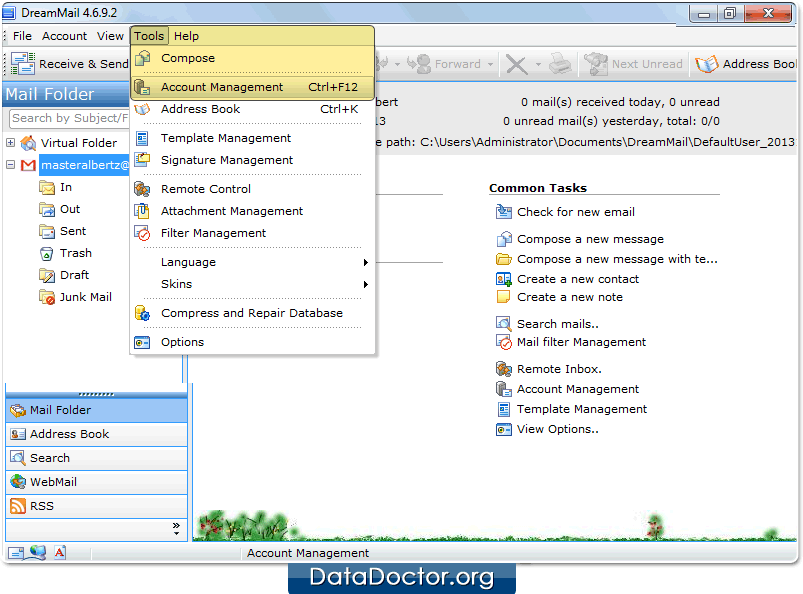
Task: Select the In folder
Action: click(x=66, y=187)
